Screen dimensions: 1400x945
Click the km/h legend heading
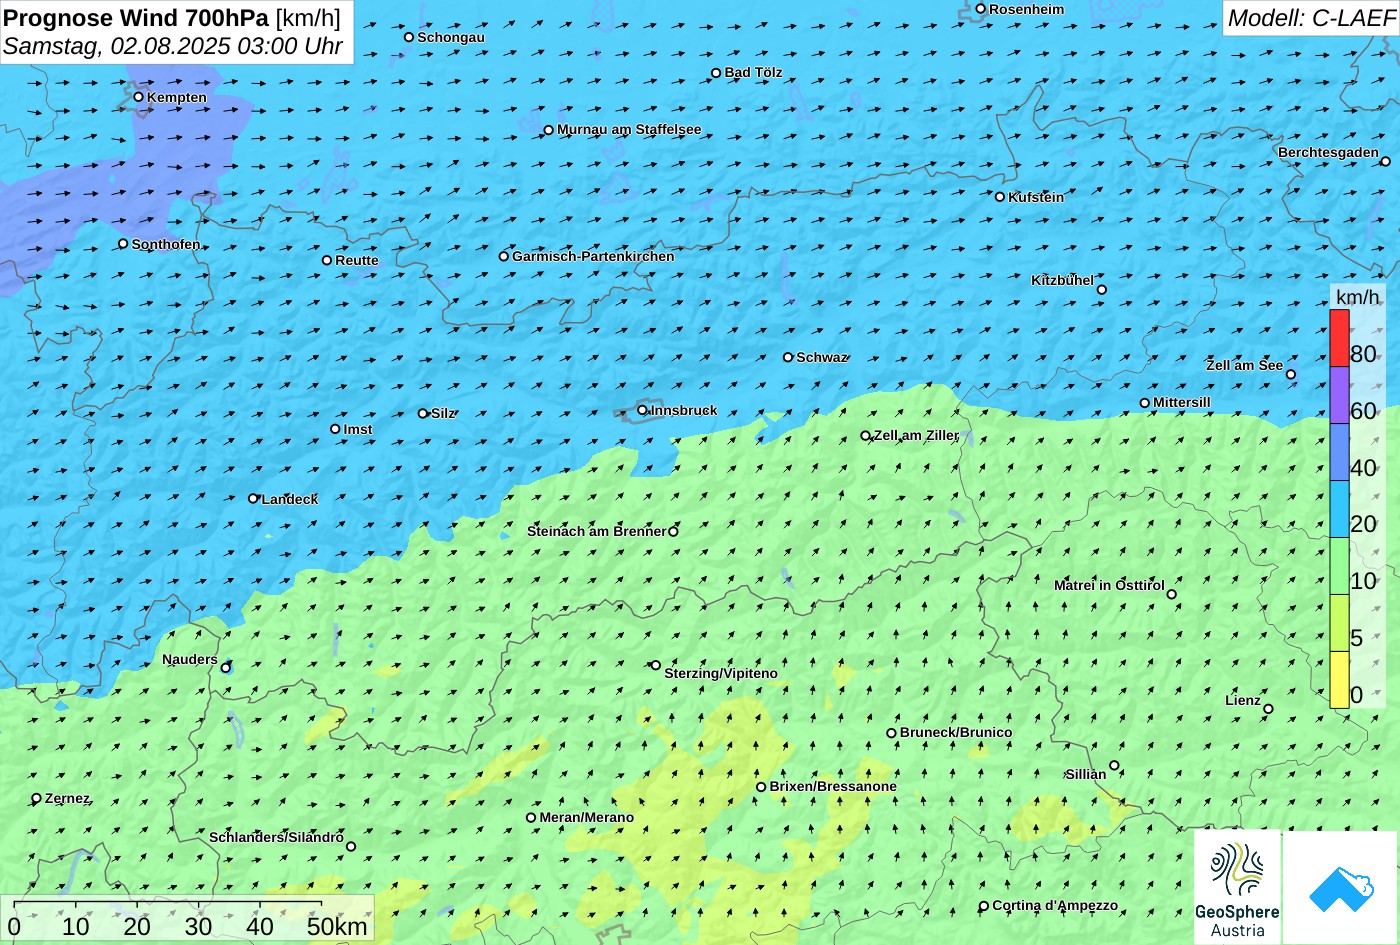[1357, 297]
